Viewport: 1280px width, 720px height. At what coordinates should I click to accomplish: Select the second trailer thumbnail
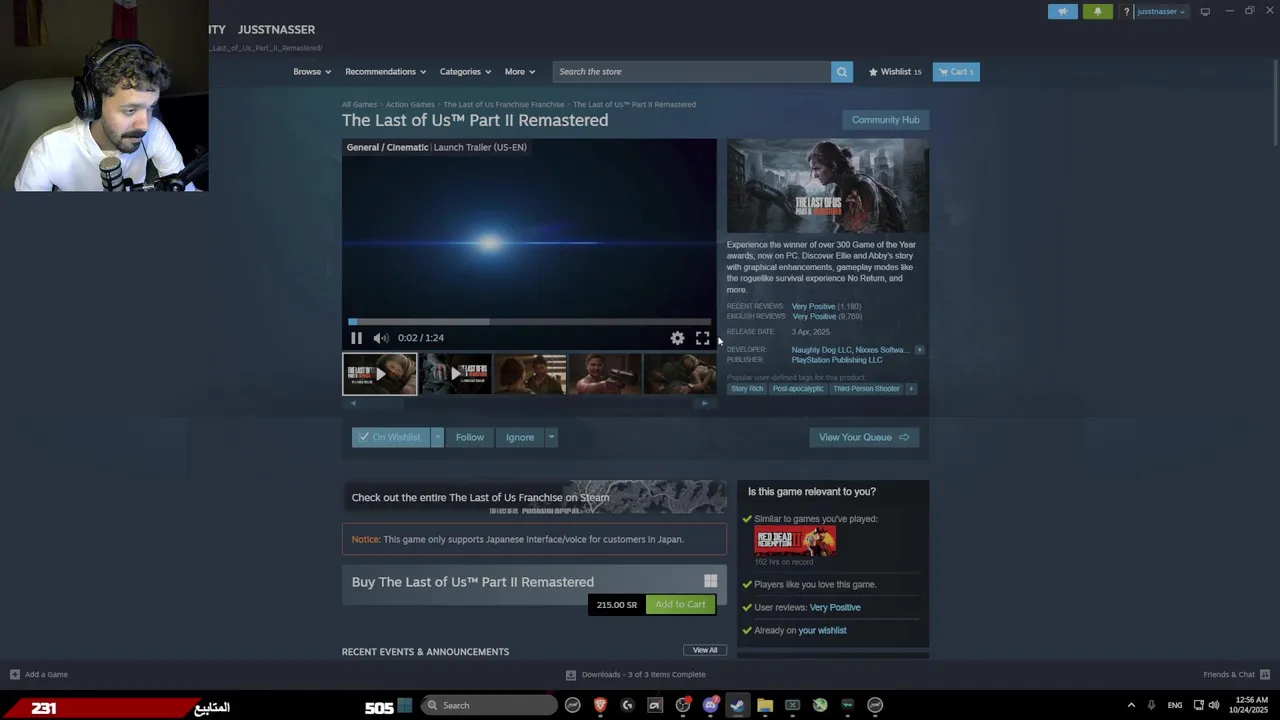coord(455,374)
